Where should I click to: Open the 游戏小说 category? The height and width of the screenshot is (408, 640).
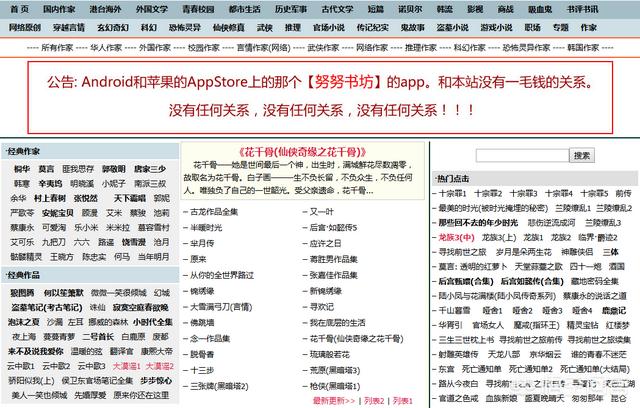point(496,27)
